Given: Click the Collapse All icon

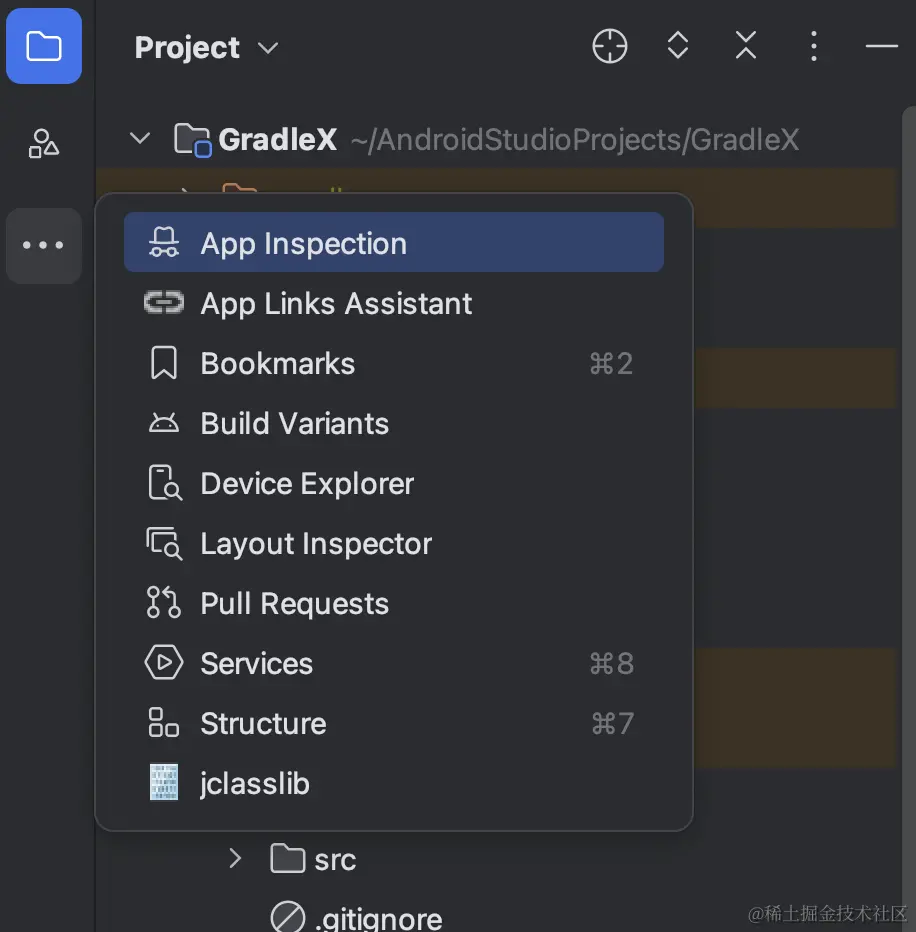Looking at the screenshot, I should pyautogui.click(x=746, y=46).
